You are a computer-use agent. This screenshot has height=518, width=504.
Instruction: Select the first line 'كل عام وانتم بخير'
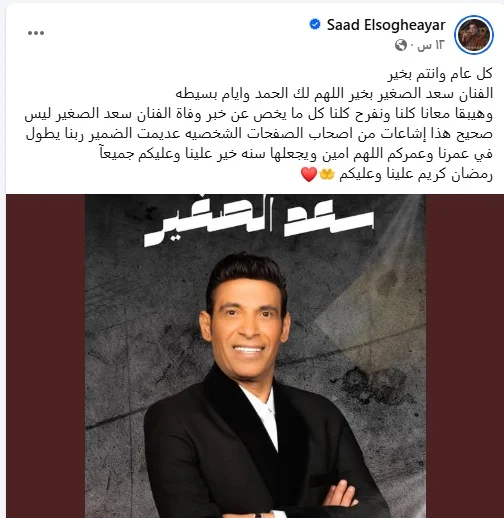coord(440,74)
